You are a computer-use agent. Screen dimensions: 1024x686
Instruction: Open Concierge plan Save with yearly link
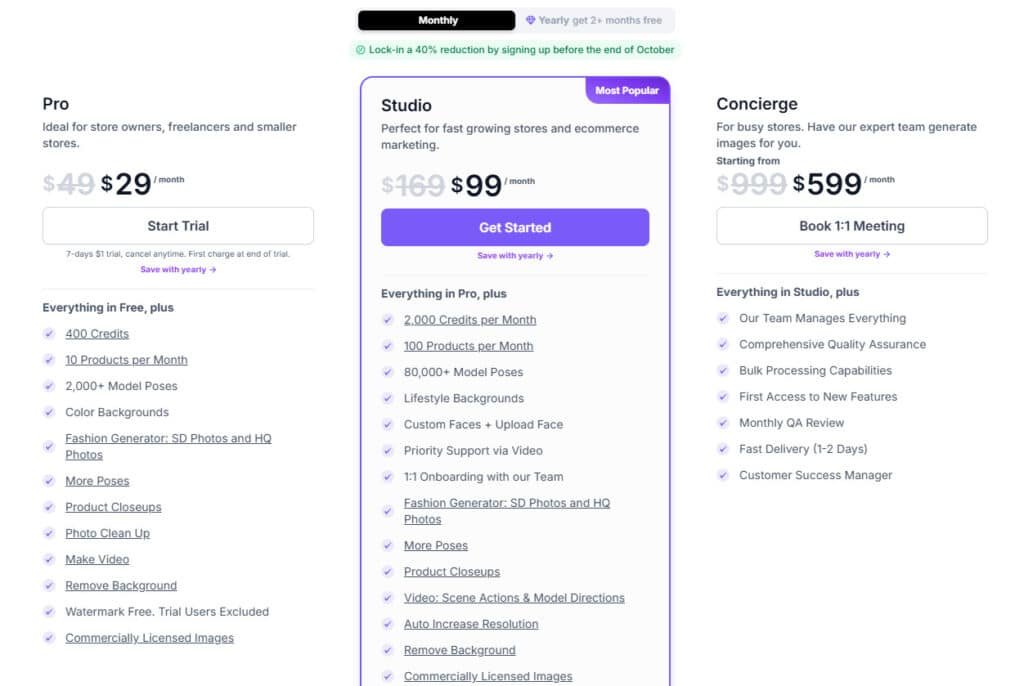click(x=852, y=254)
